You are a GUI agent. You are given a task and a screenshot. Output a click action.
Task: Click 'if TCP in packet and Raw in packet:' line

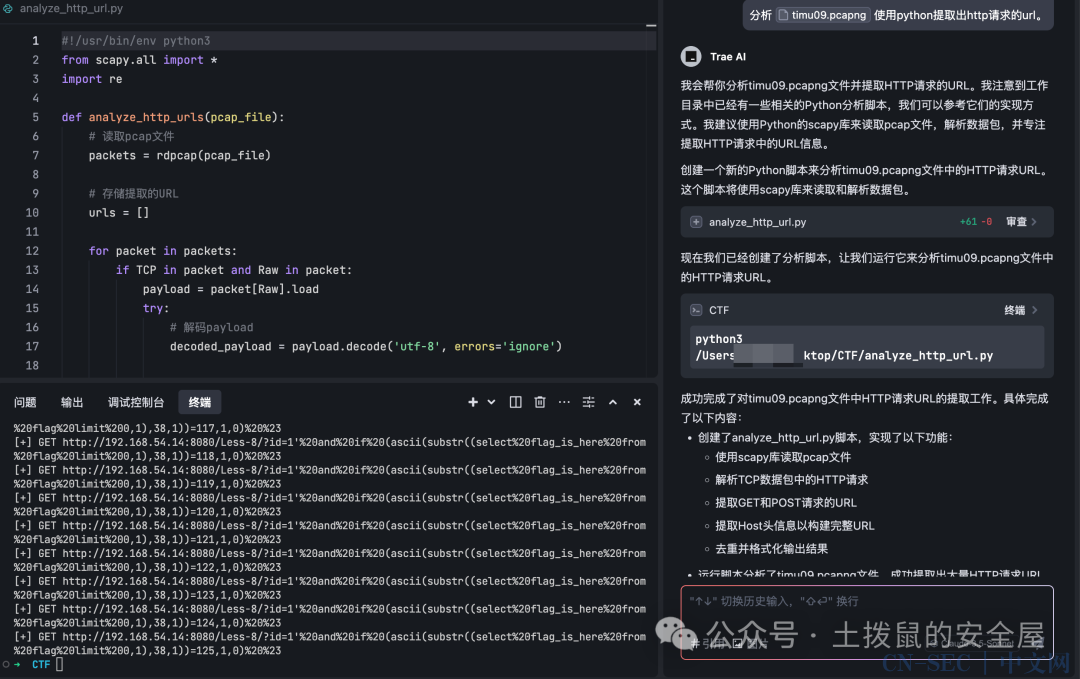click(x=233, y=270)
